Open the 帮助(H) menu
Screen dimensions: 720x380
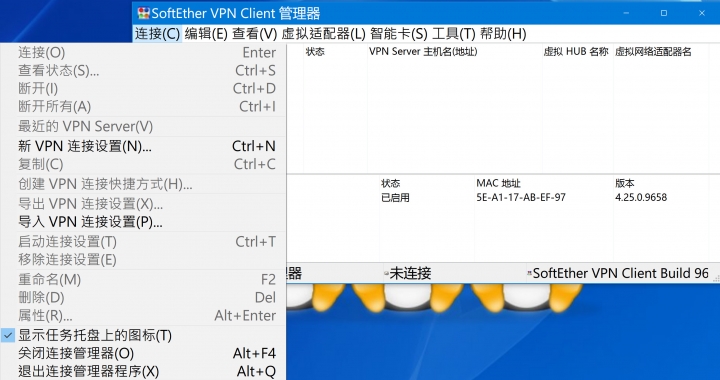(x=503, y=34)
